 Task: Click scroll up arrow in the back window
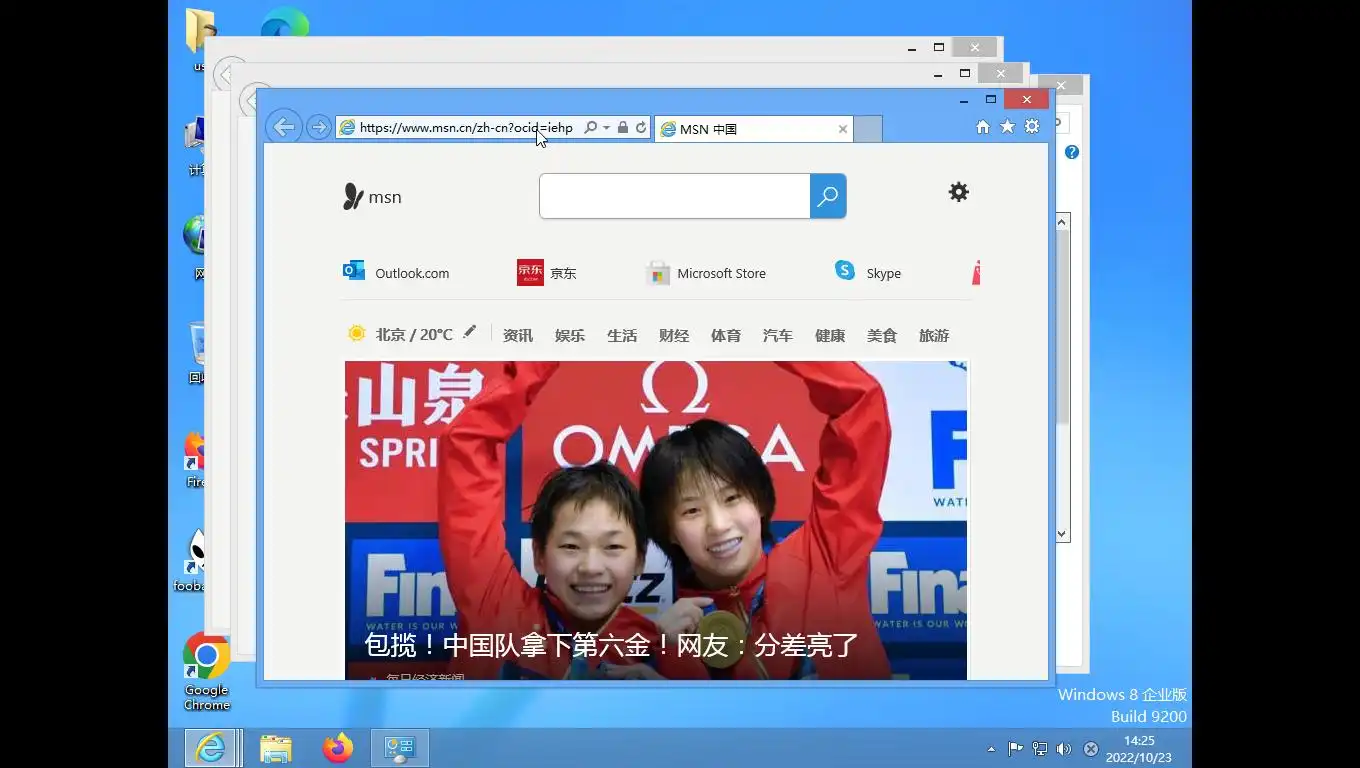coord(1062,221)
